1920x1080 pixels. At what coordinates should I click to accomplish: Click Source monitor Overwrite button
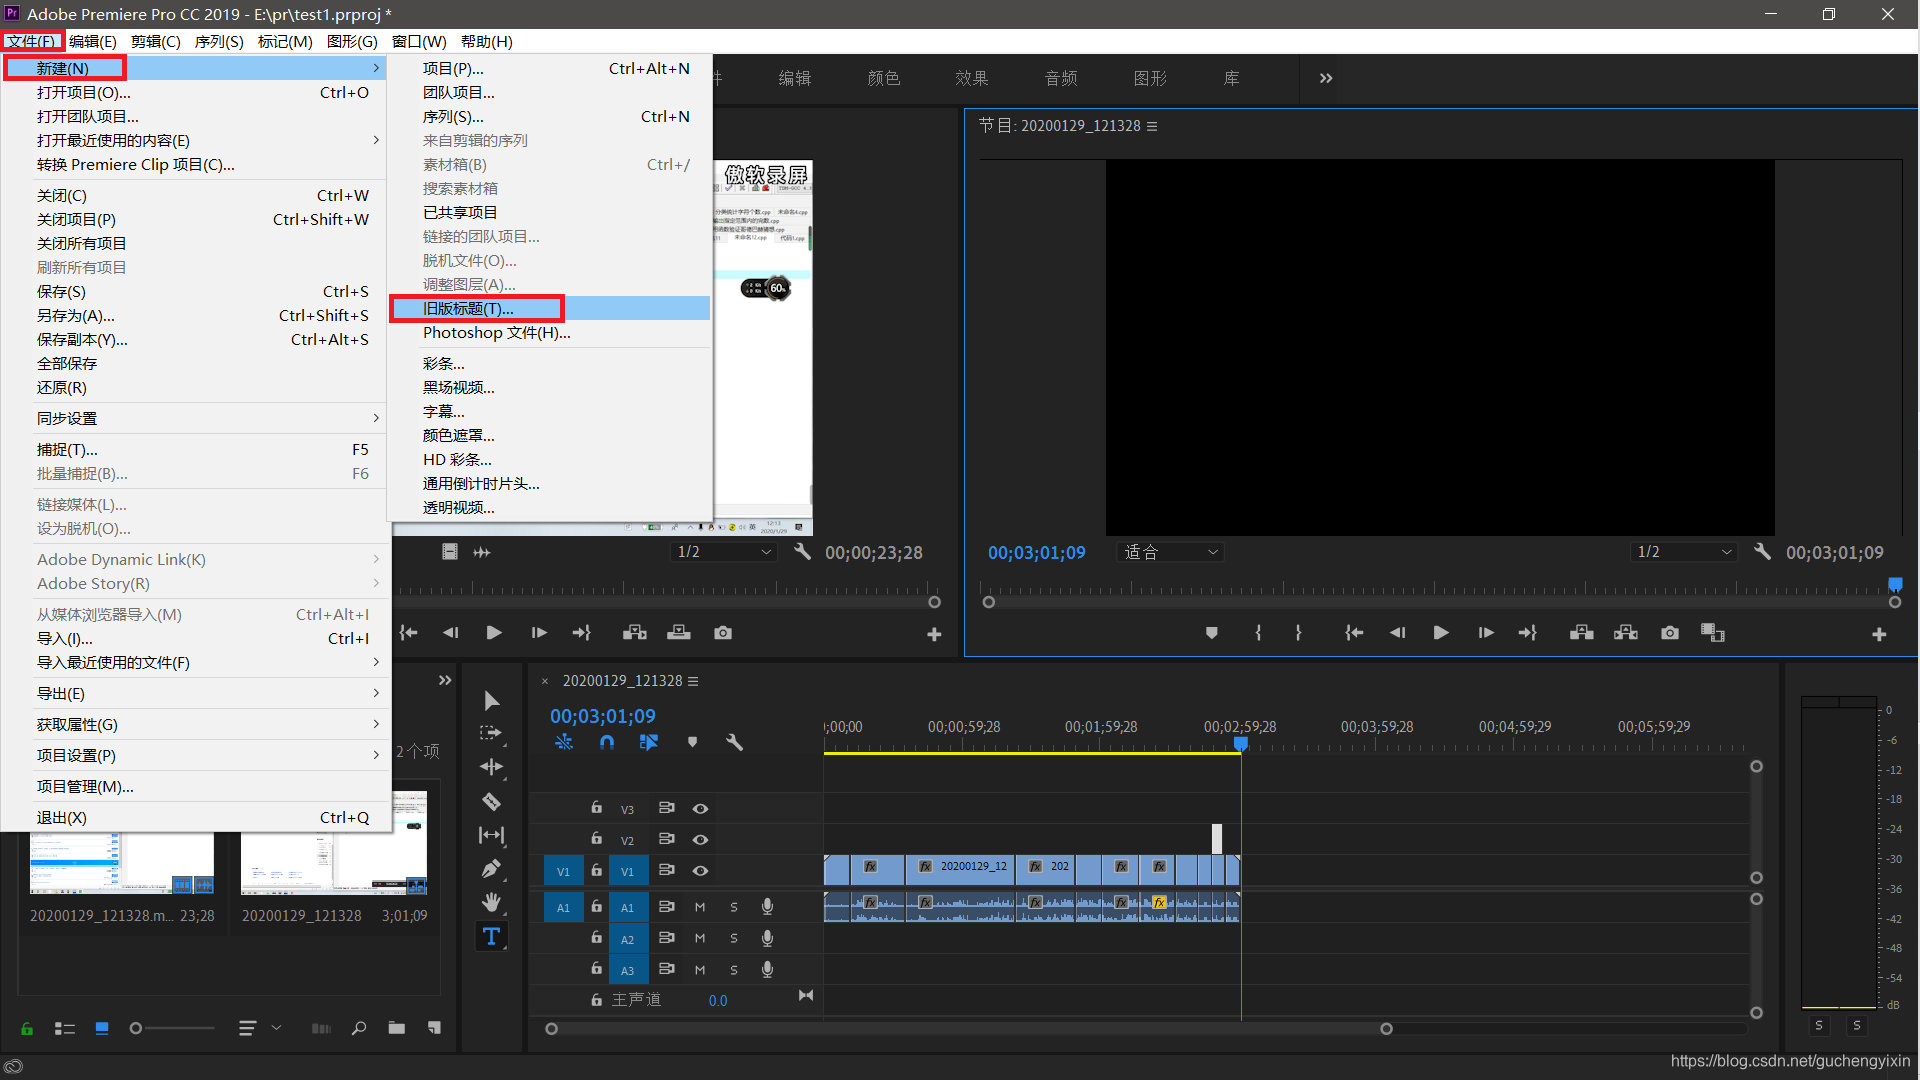coord(679,633)
